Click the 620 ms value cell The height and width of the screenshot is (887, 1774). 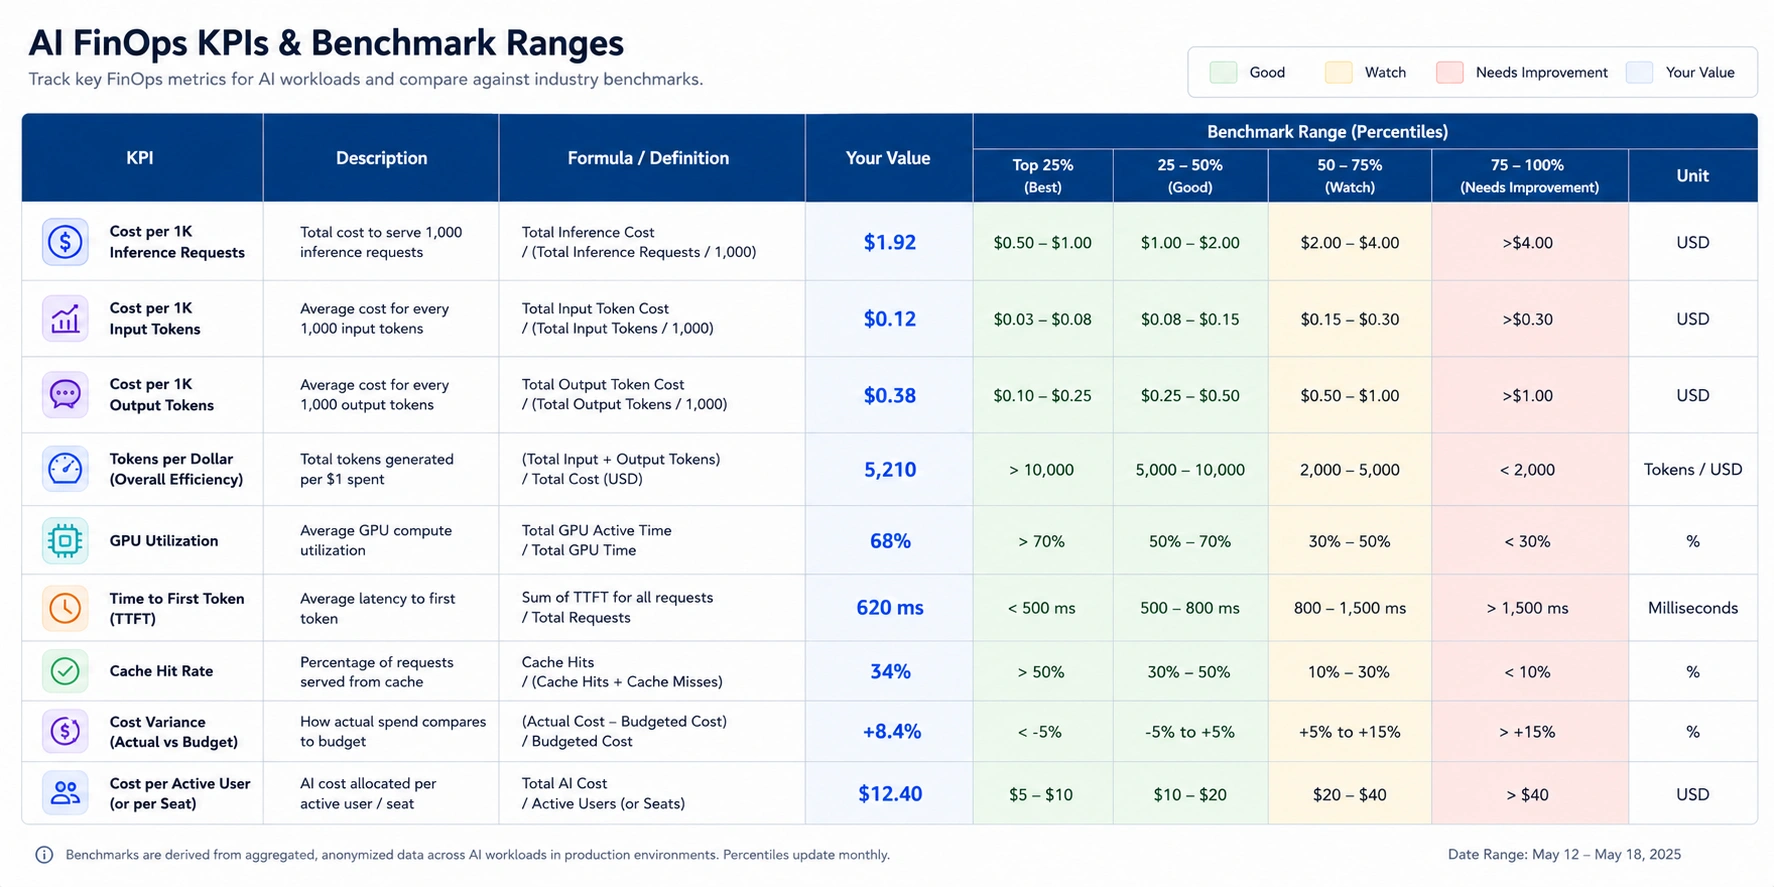coord(889,608)
